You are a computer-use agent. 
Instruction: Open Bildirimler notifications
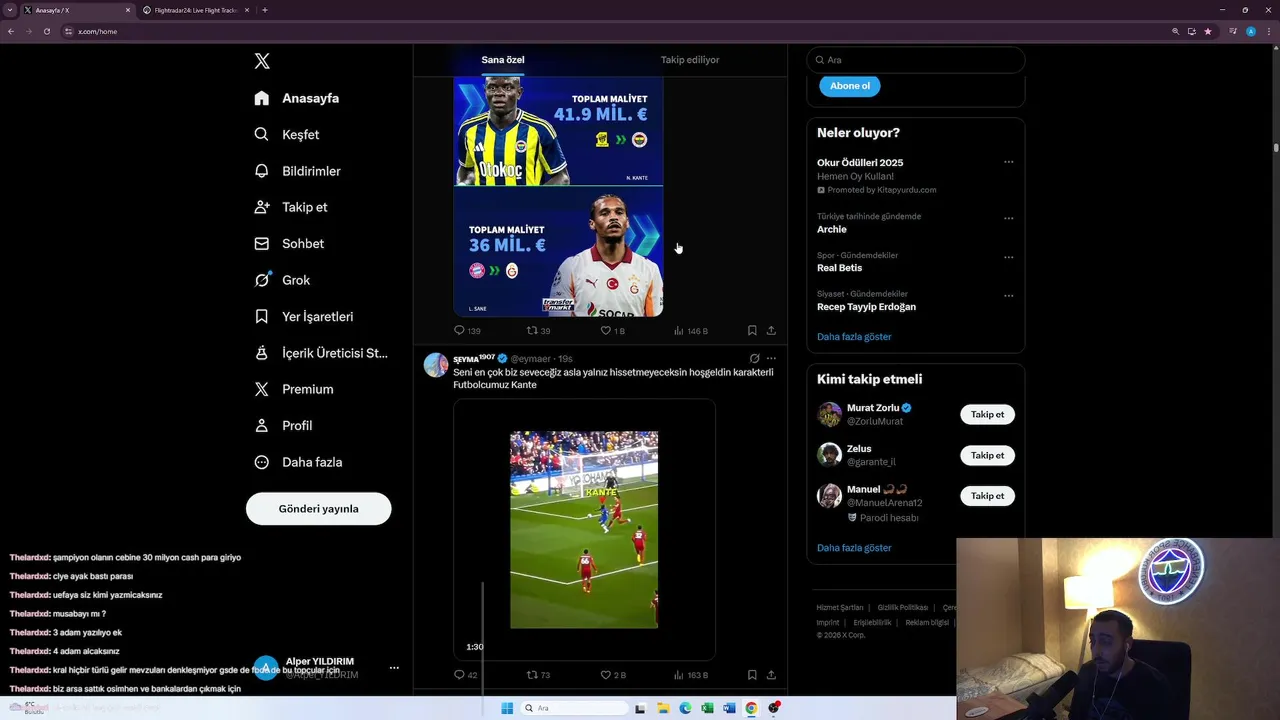point(297,171)
